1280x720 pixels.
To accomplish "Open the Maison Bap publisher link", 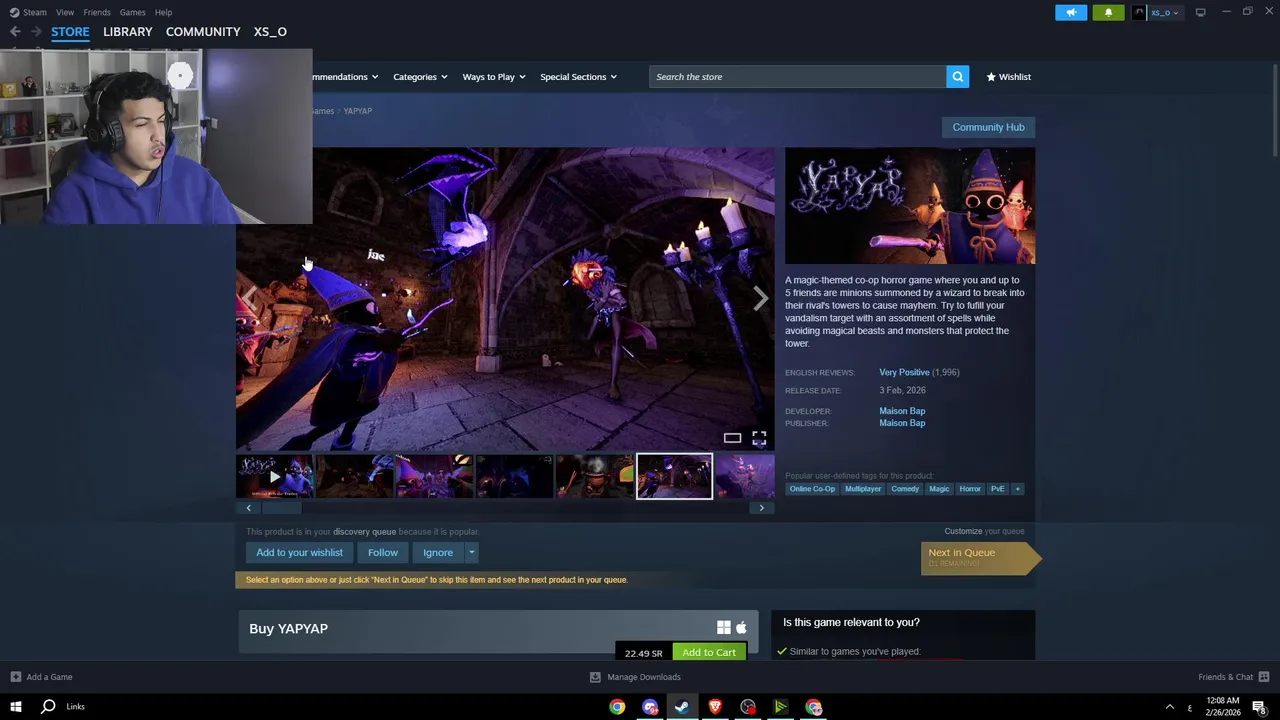I will point(902,423).
